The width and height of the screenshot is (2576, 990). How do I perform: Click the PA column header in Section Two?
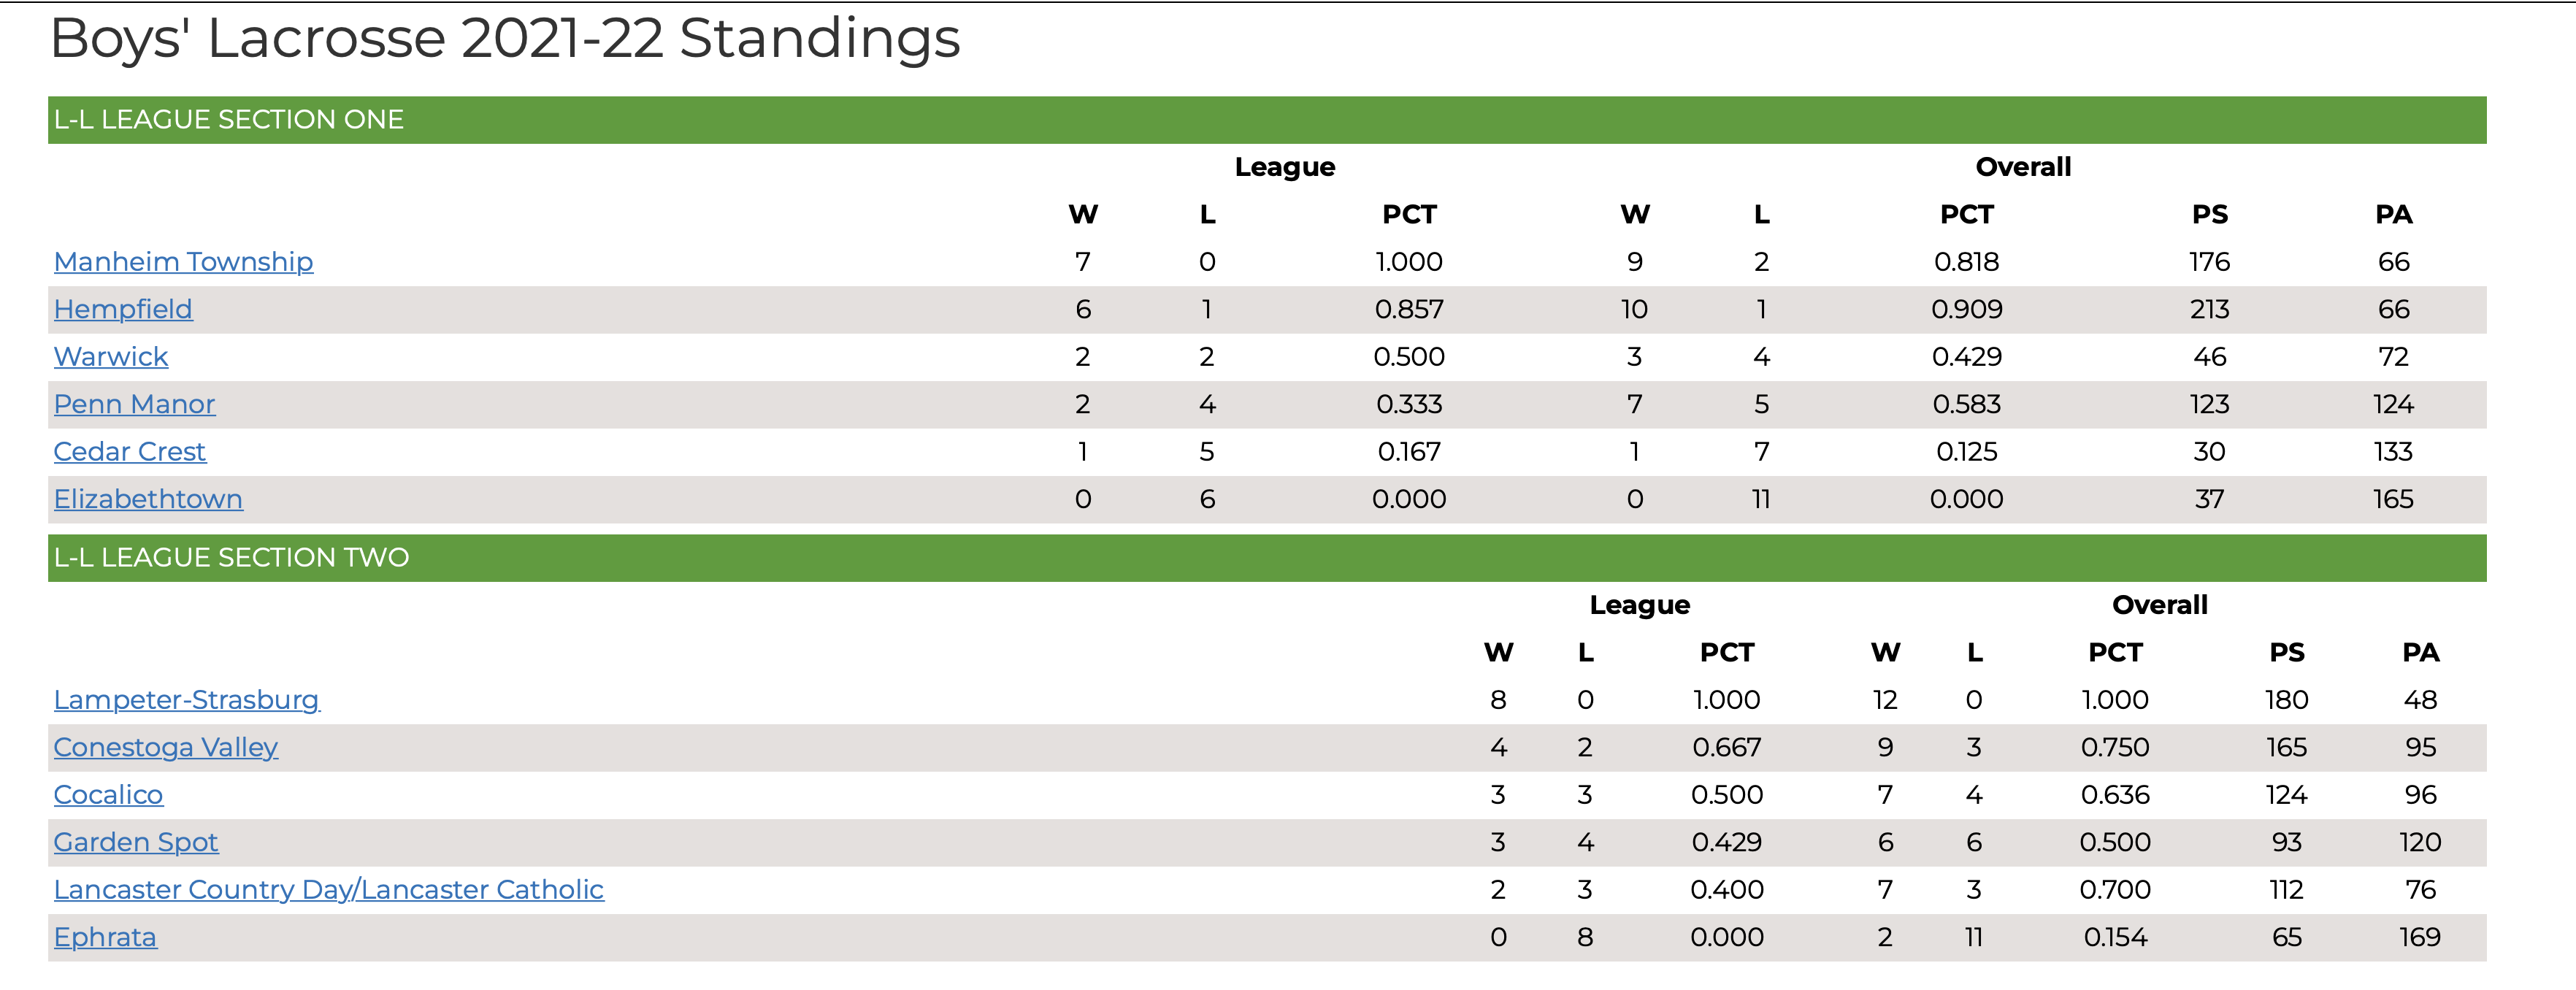(2421, 653)
